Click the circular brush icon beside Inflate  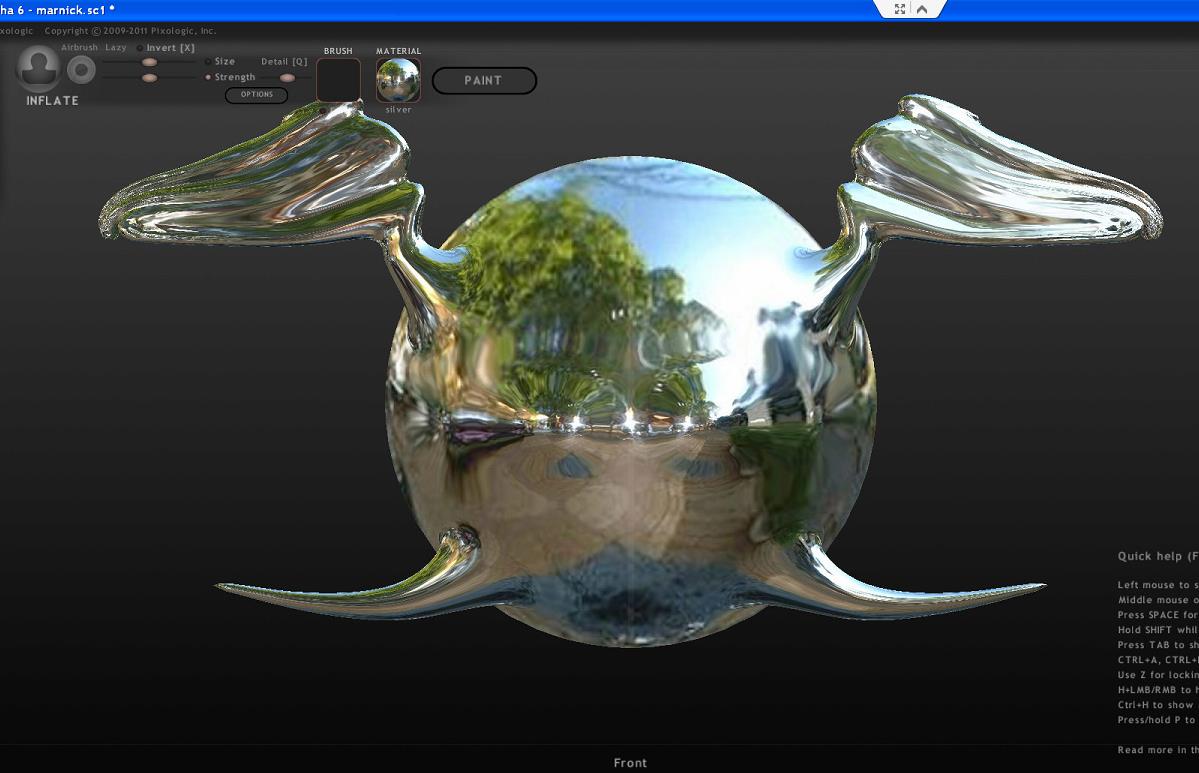tap(81, 70)
